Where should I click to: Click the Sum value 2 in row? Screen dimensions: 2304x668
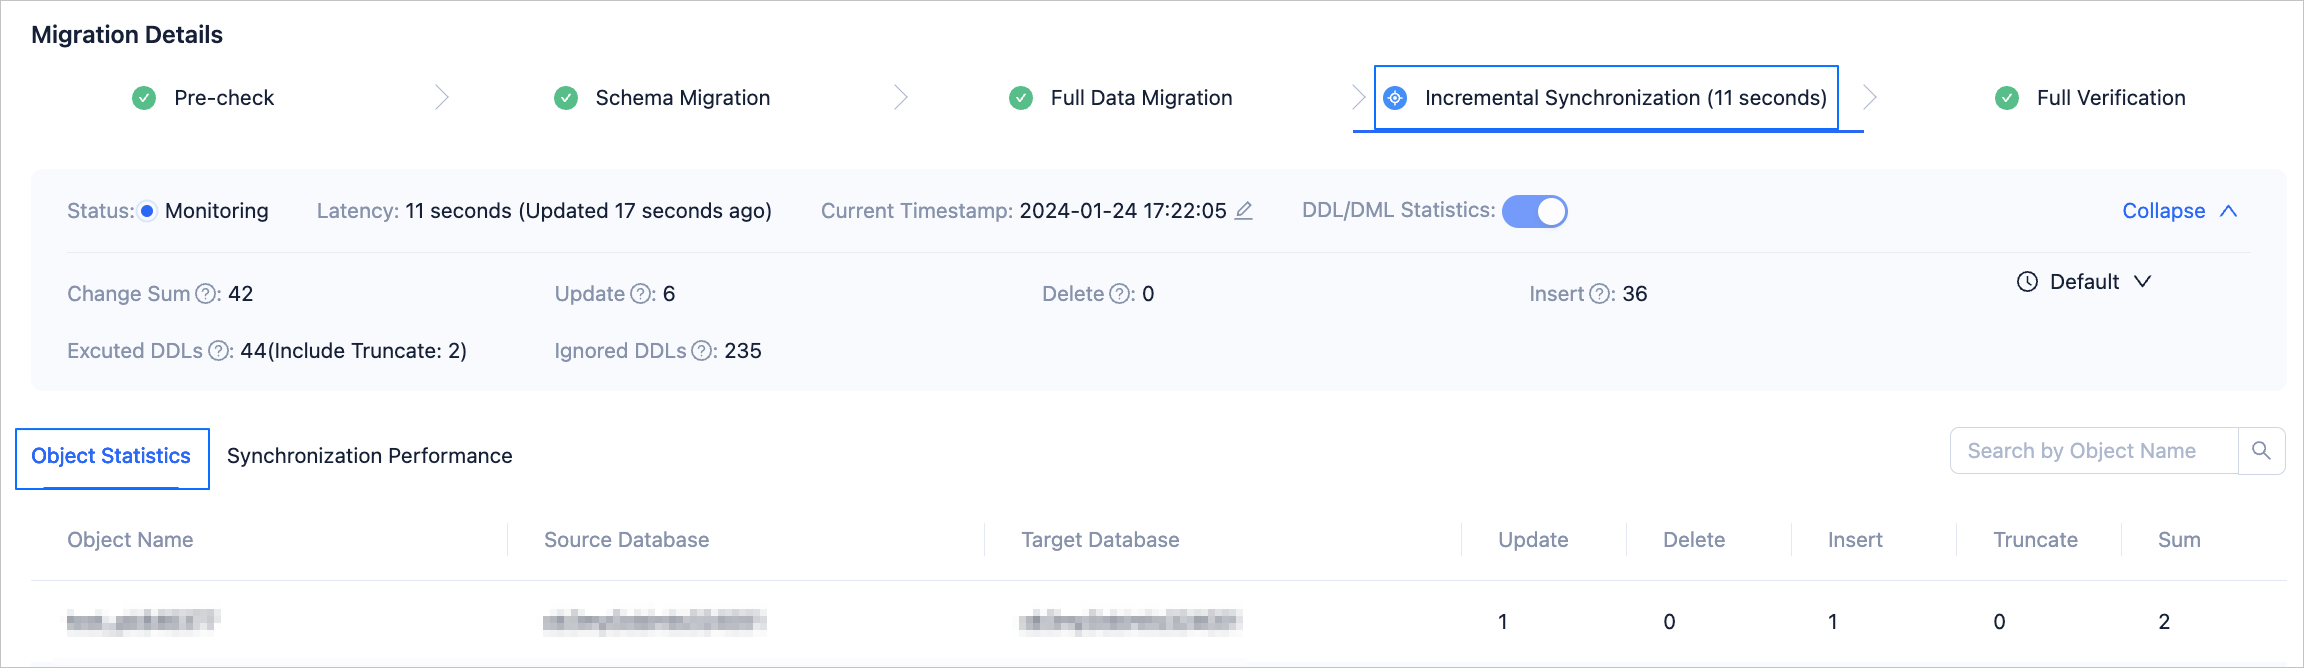[x=2164, y=622]
